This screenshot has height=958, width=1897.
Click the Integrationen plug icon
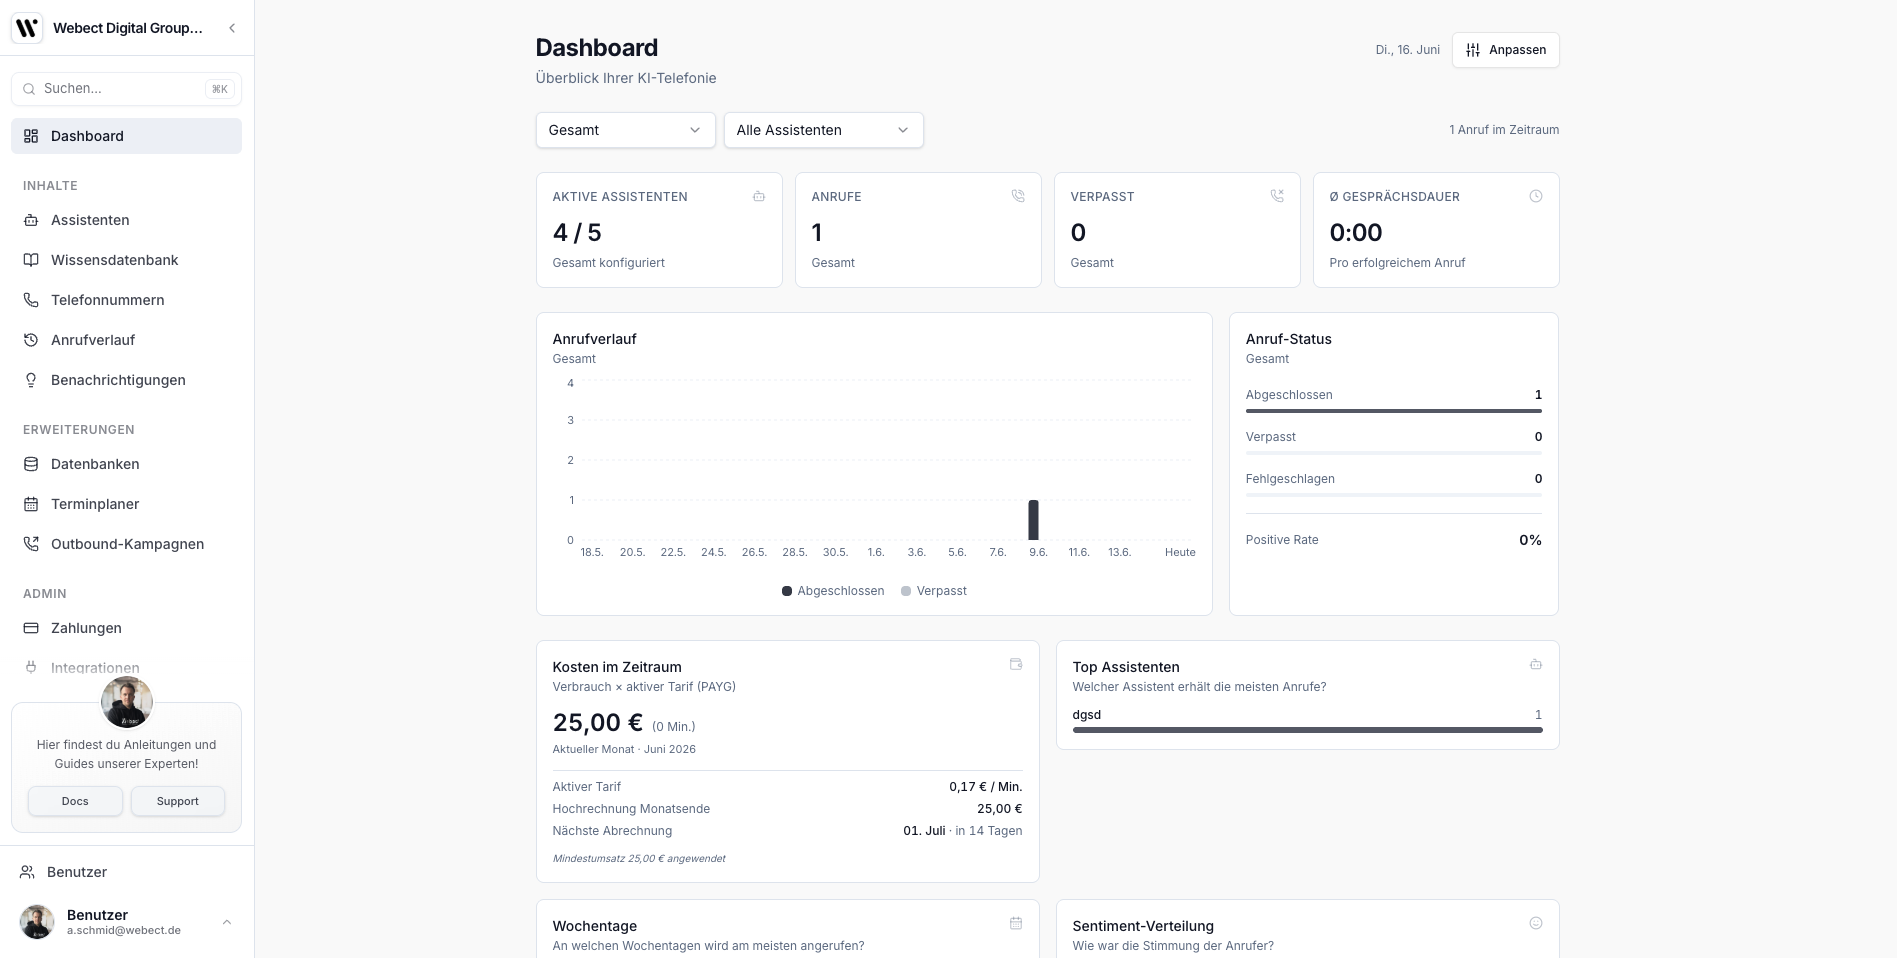(x=31, y=667)
